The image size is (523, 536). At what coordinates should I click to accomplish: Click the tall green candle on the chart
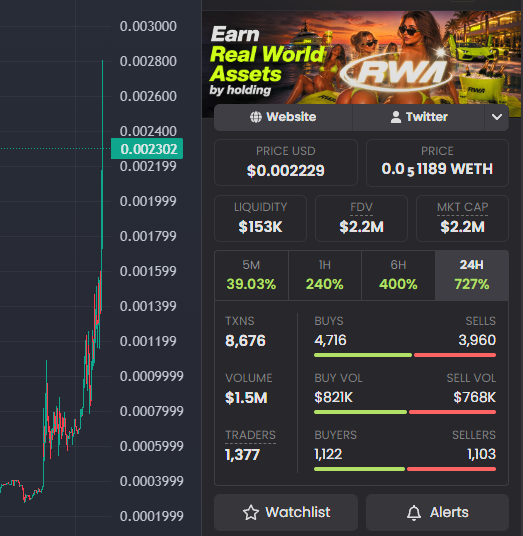pyautogui.click(x=102, y=154)
